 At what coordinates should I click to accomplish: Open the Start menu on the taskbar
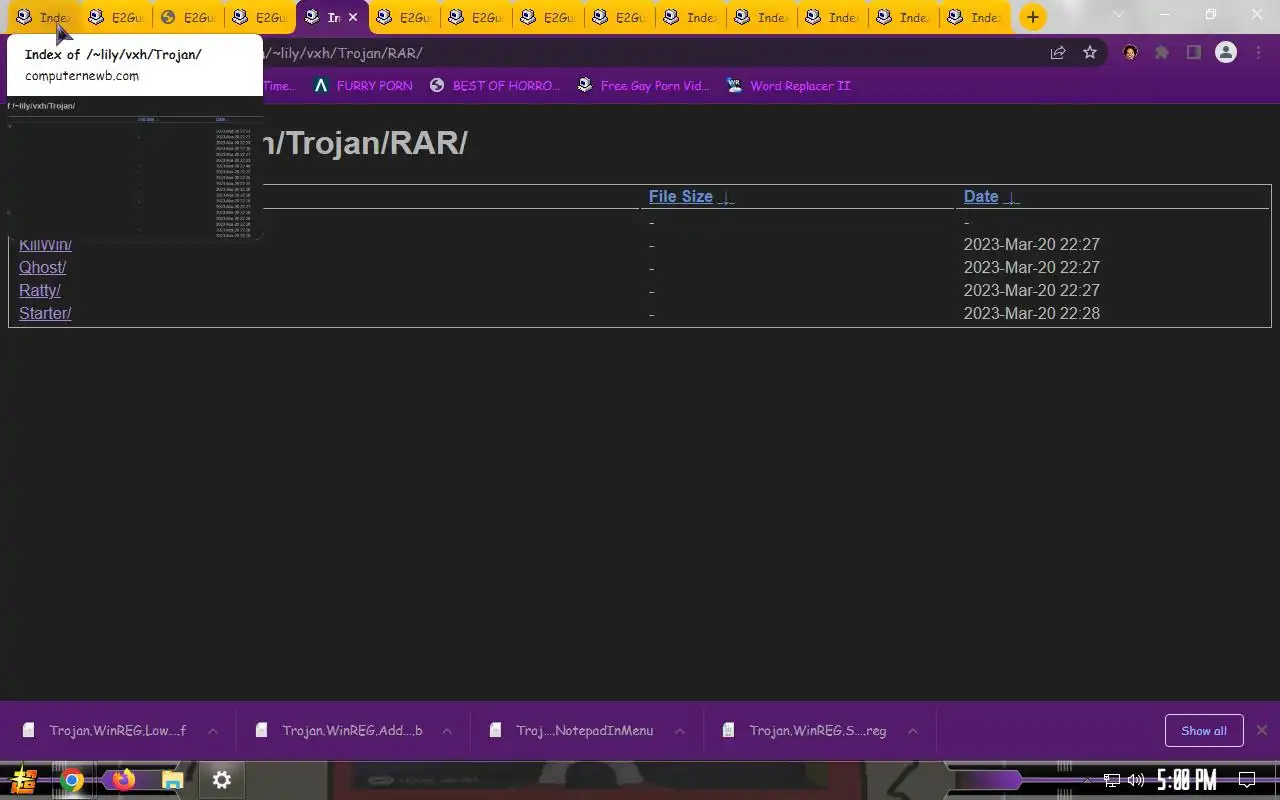[24, 780]
